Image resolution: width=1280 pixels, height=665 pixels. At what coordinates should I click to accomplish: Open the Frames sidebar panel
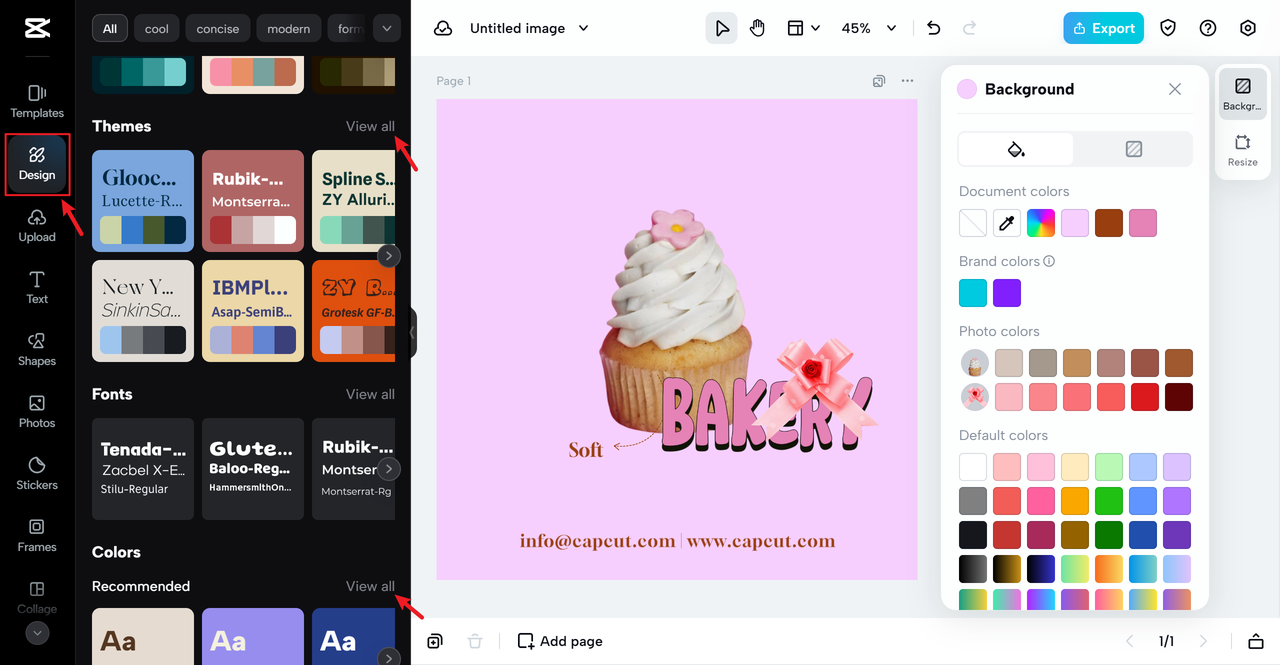click(37, 535)
